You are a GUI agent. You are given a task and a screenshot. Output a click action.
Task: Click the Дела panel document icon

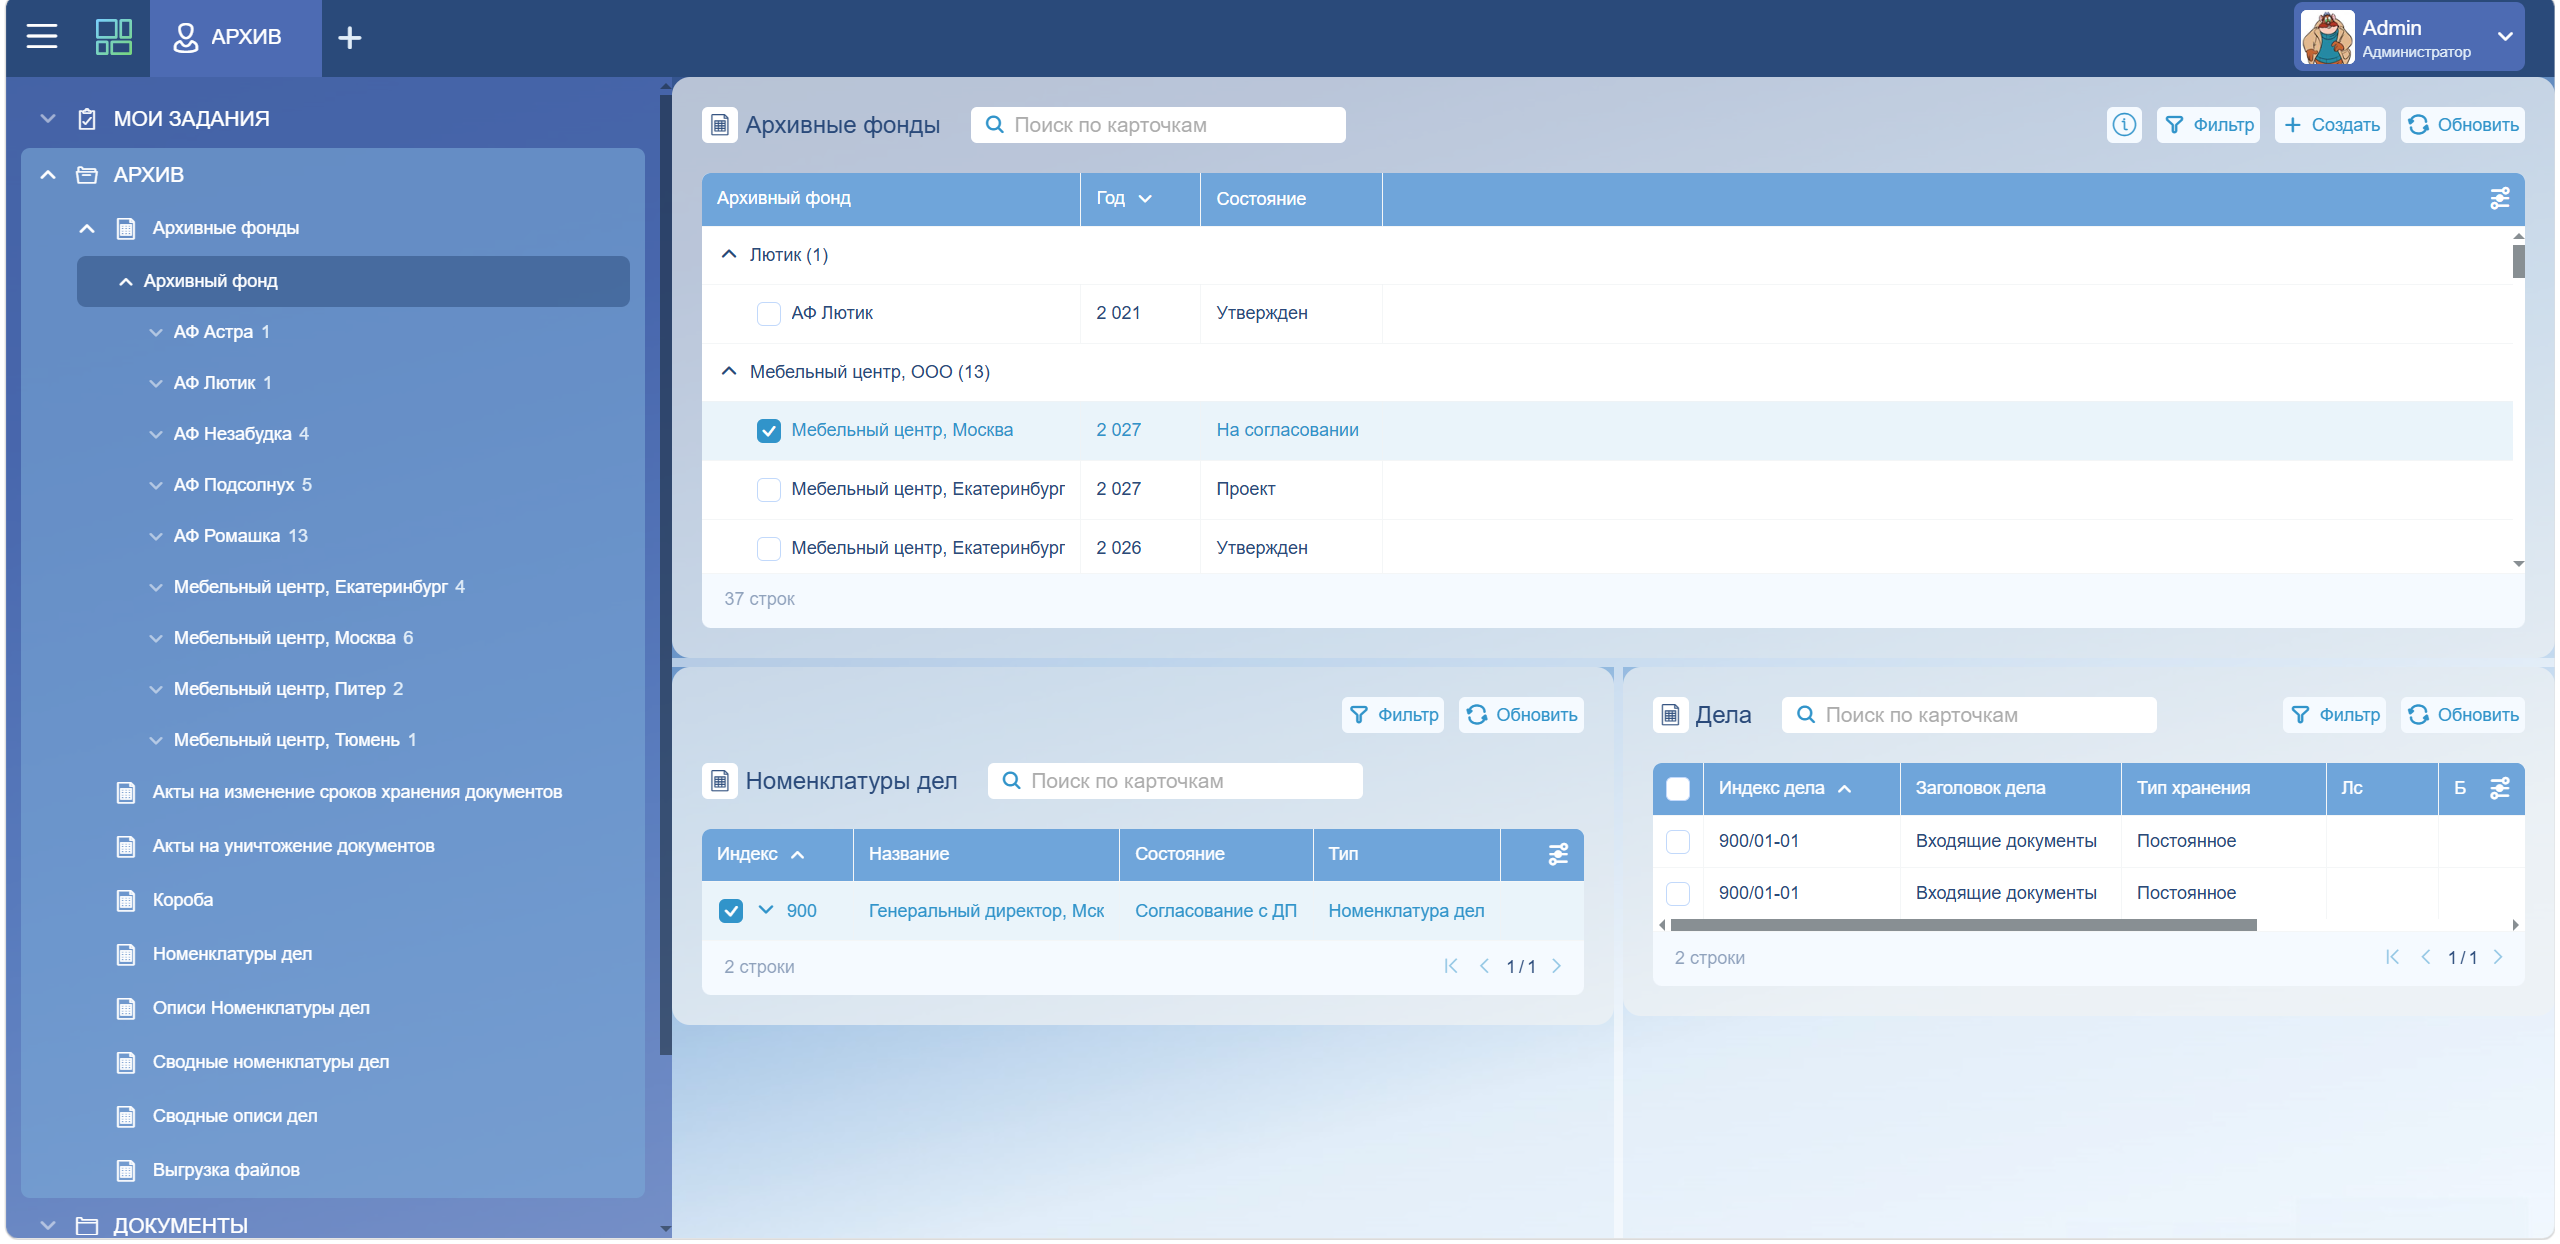1669,715
